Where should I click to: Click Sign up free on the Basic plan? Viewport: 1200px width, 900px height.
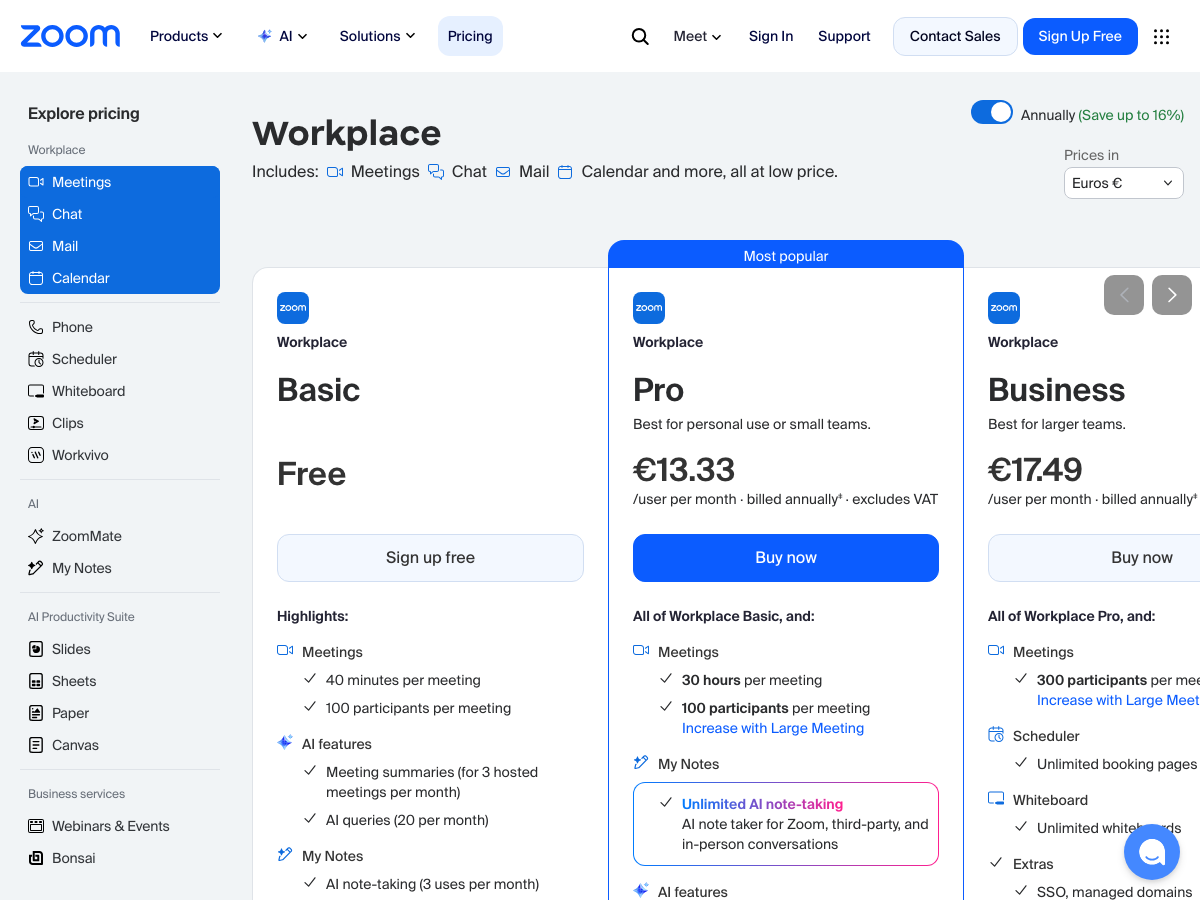pyautogui.click(x=430, y=558)
